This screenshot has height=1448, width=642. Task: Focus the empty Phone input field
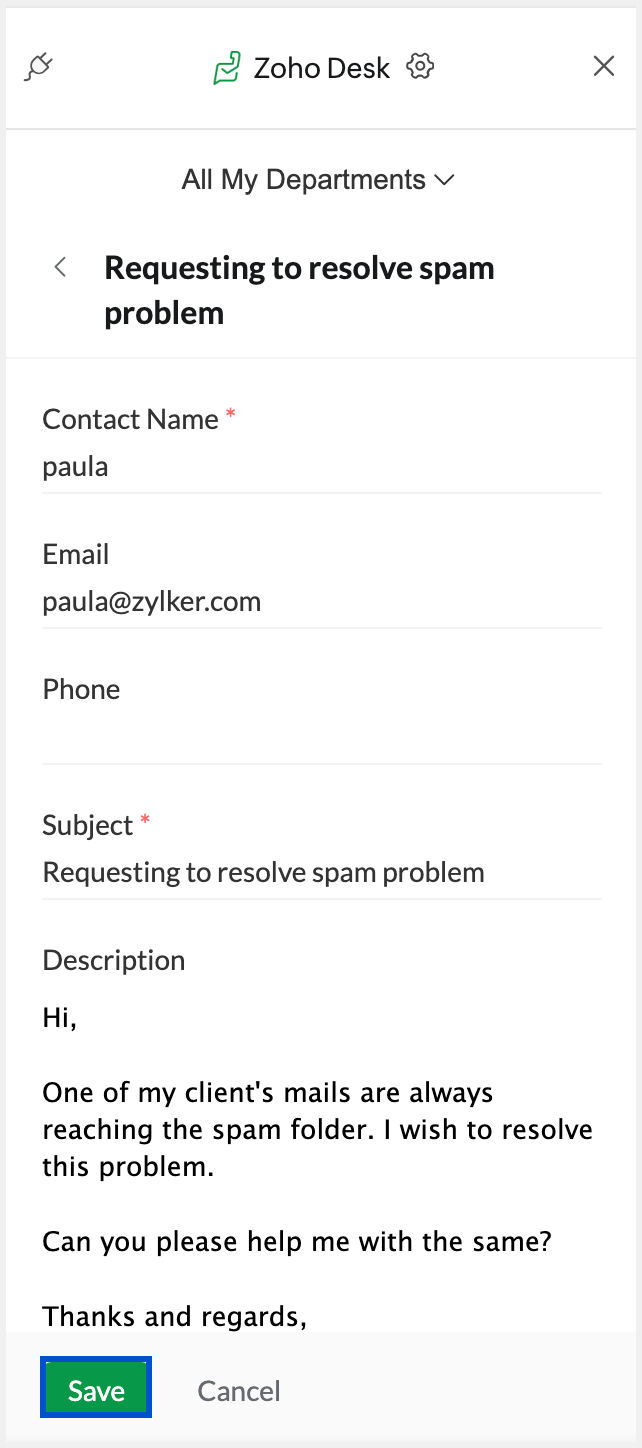321,740
